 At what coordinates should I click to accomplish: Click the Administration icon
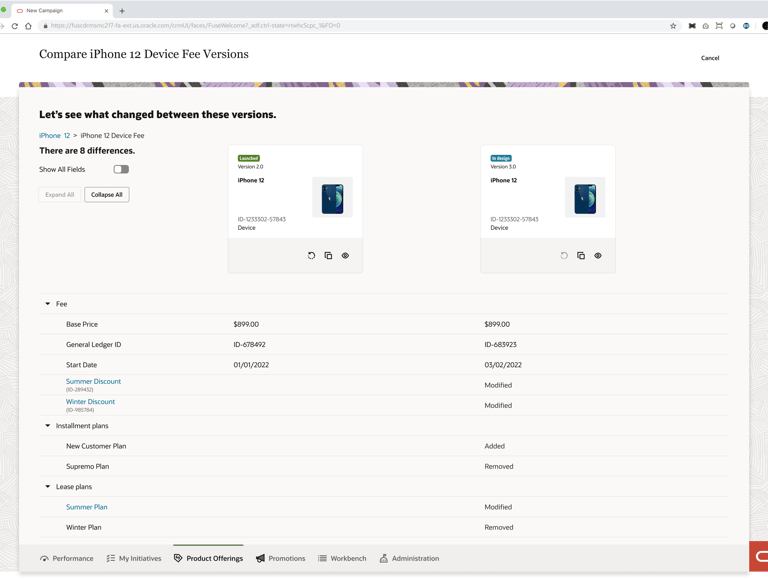click(x=384, y=558)
